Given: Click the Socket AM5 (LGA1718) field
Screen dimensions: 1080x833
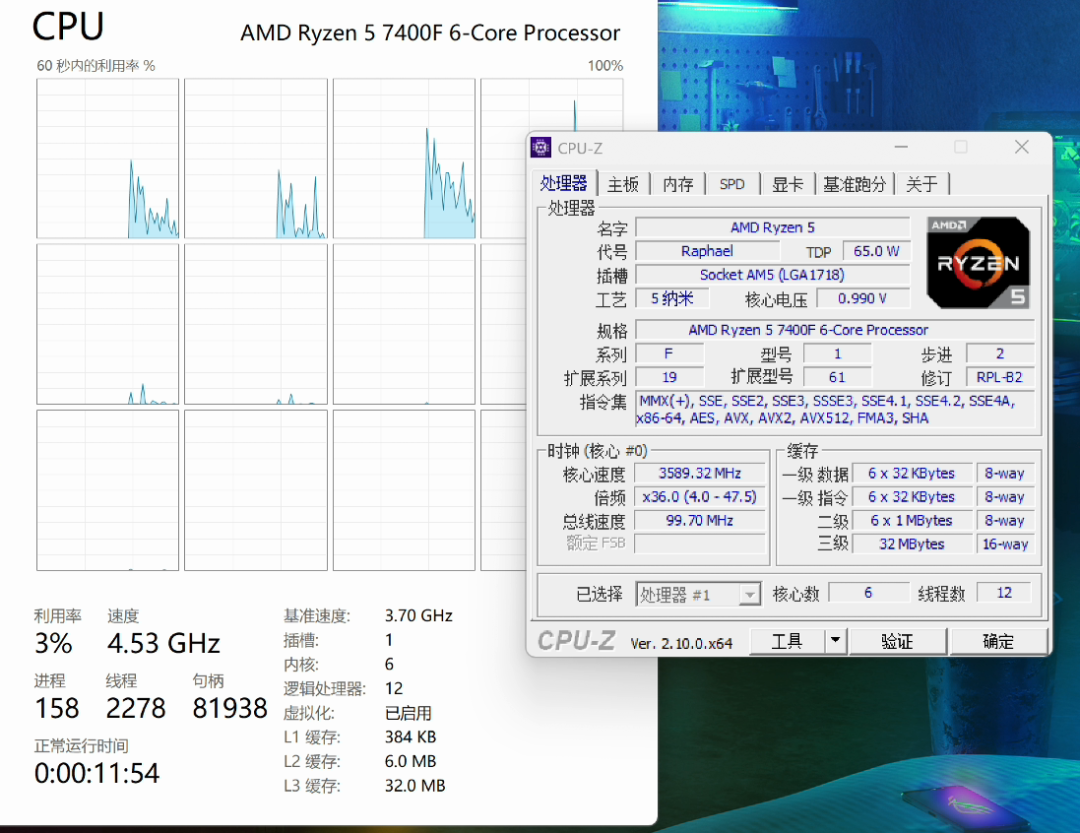Looking at the screenshot, I should (772, 275).
